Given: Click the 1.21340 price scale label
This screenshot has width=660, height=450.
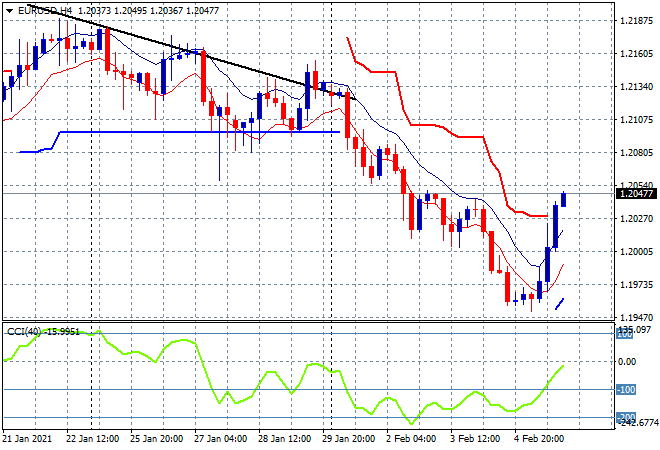Looking at the screenshot, I should click(x=636, y=86).
